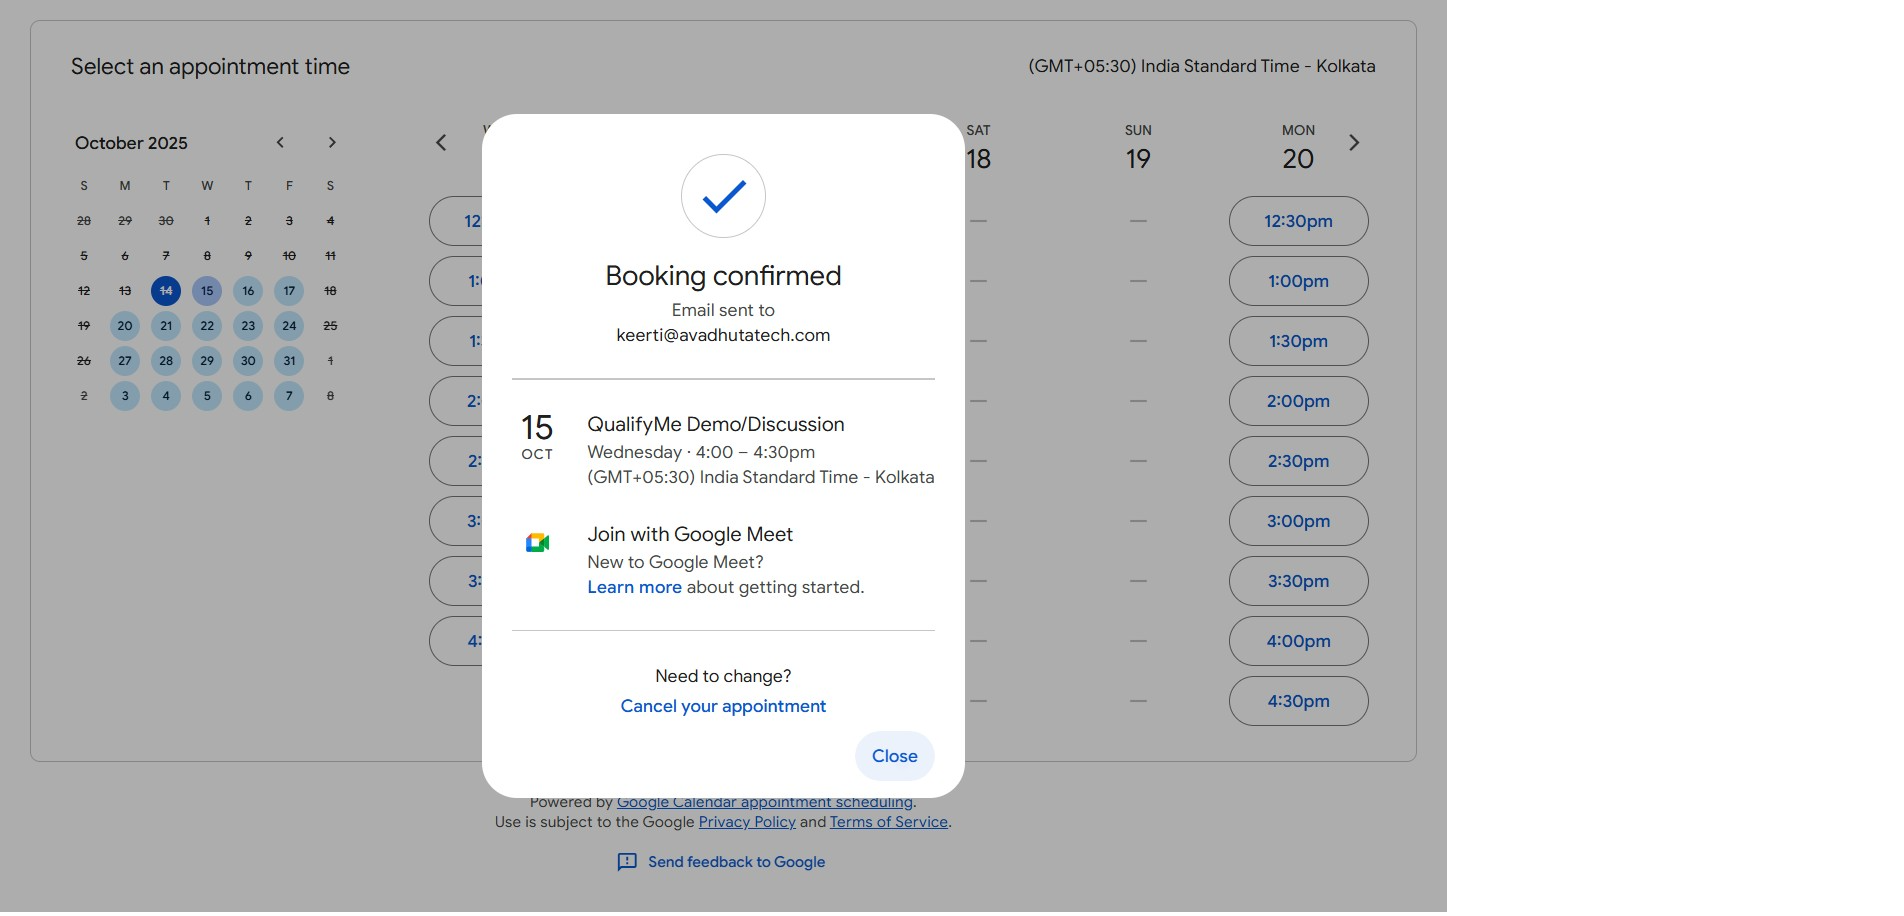Send feedback to Google
This screenshot has height=916, width=1904.
click(x=736, y=862)
